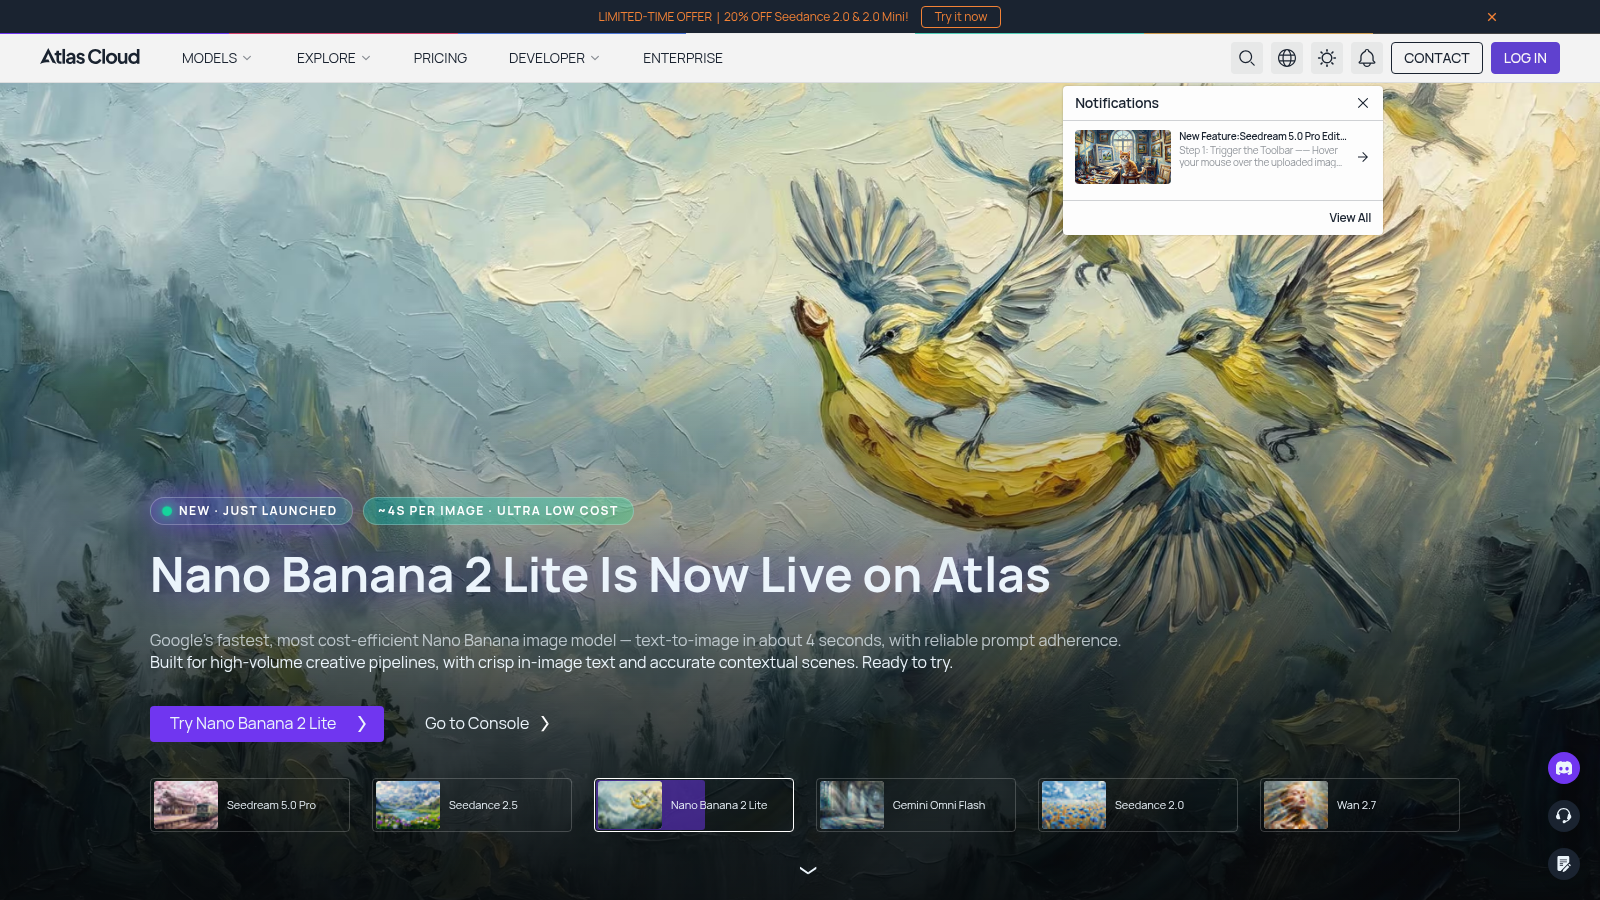Select the Nano Banana 2 Lite card
Viewport: 1600px width, 900px height.
click(694, 805)
